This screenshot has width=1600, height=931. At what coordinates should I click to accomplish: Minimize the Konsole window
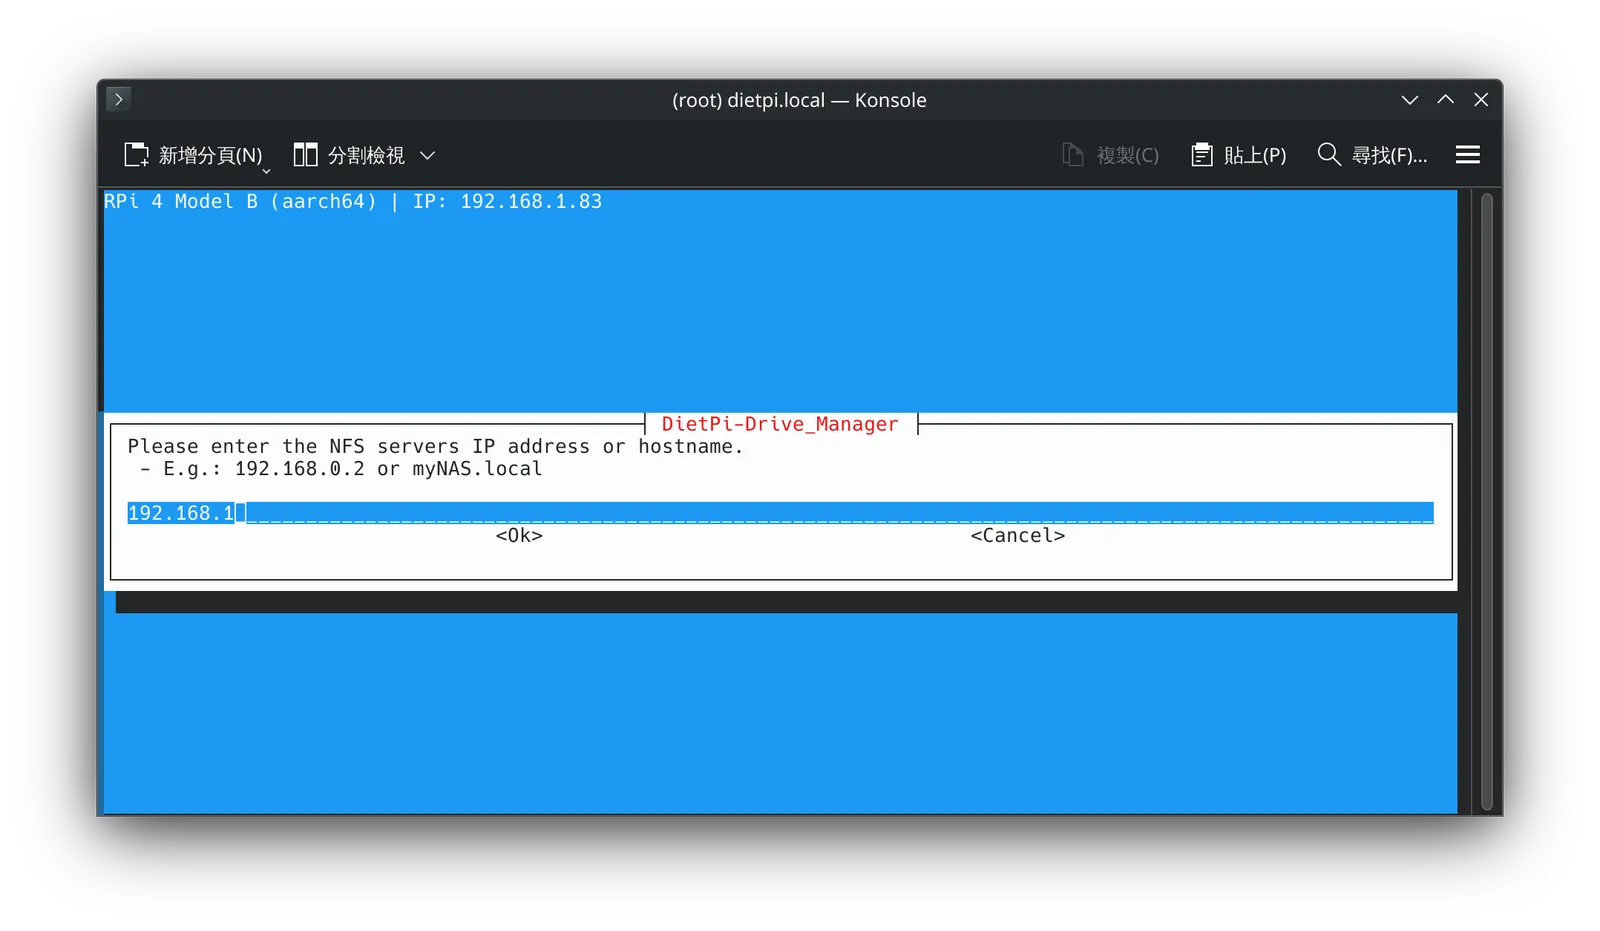point(1409,100)
